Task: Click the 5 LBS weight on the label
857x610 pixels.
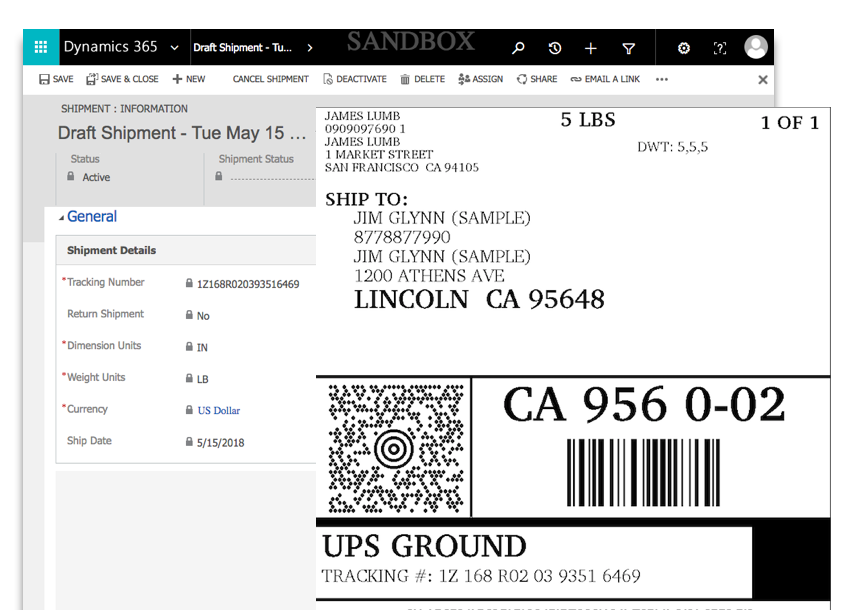Action: (588, 120)
